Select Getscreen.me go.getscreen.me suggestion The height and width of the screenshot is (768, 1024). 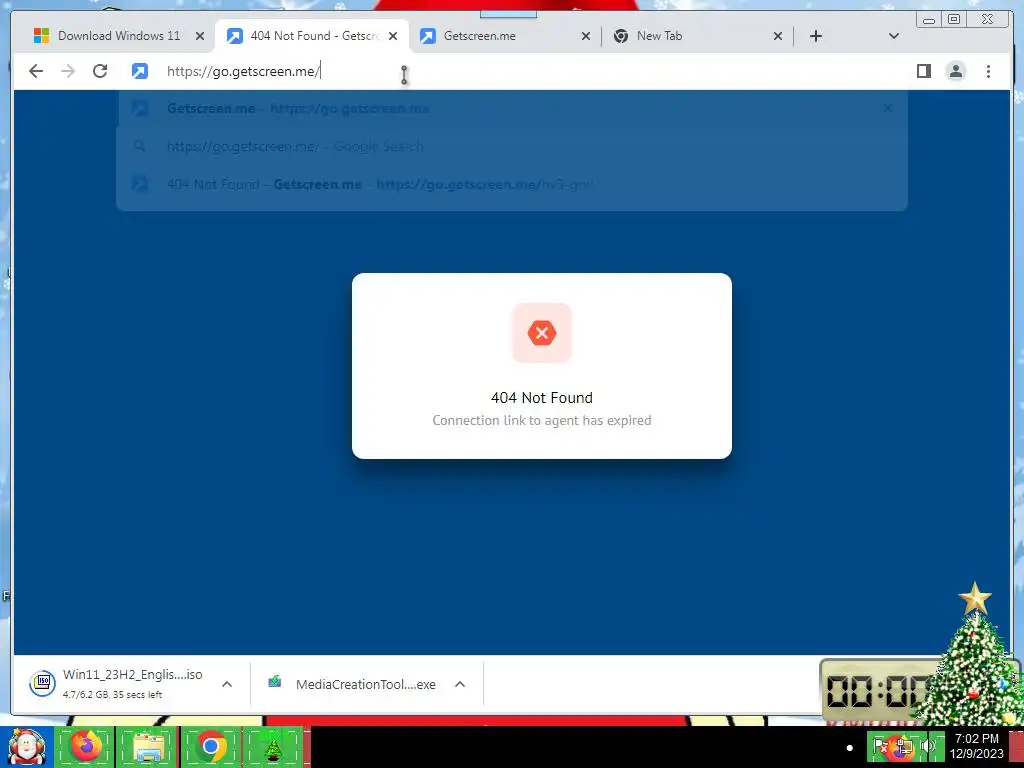512,108
